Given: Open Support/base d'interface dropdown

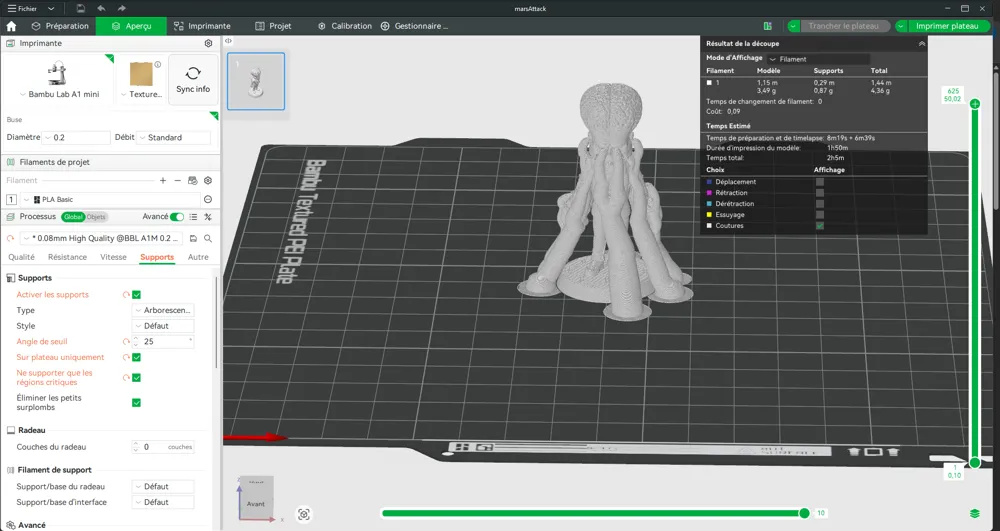Looking at the screenshot, I should pos(163,502).
